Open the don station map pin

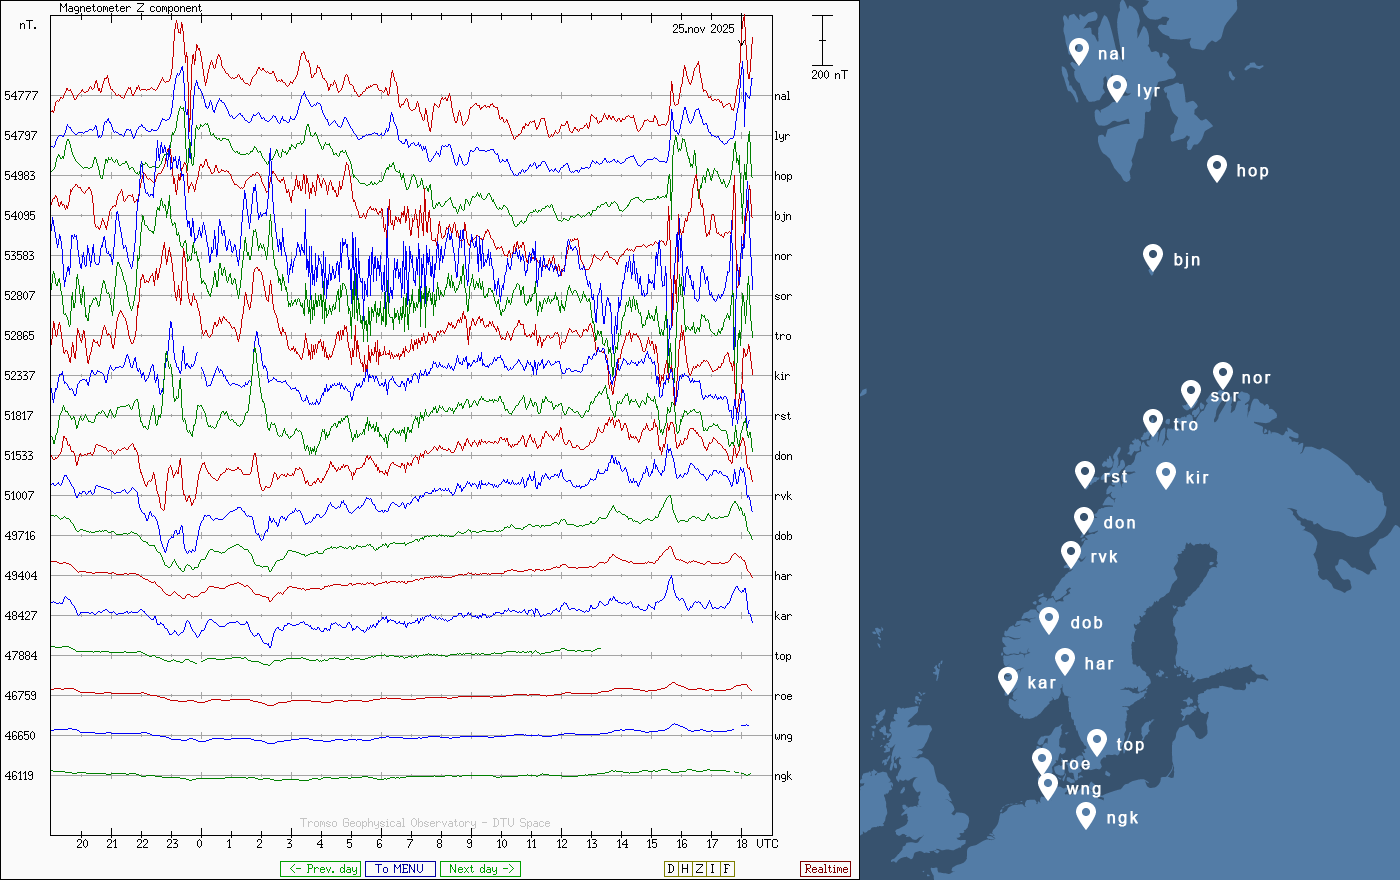pos(1084,521)
